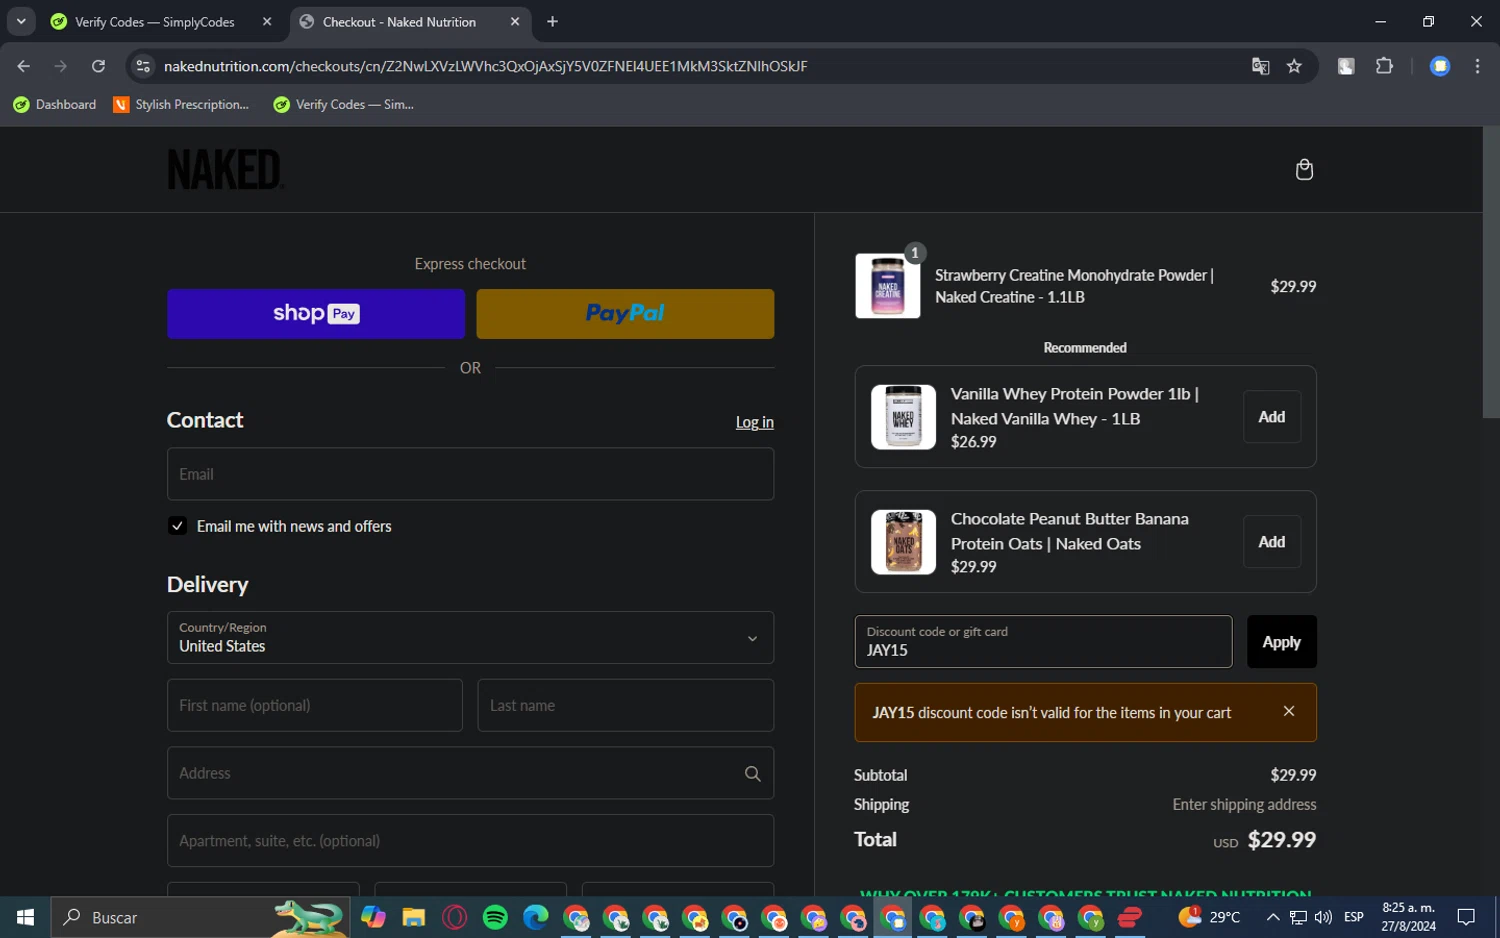Close the Checkout - Naked Nutrition tab

[x=515, y=21]
